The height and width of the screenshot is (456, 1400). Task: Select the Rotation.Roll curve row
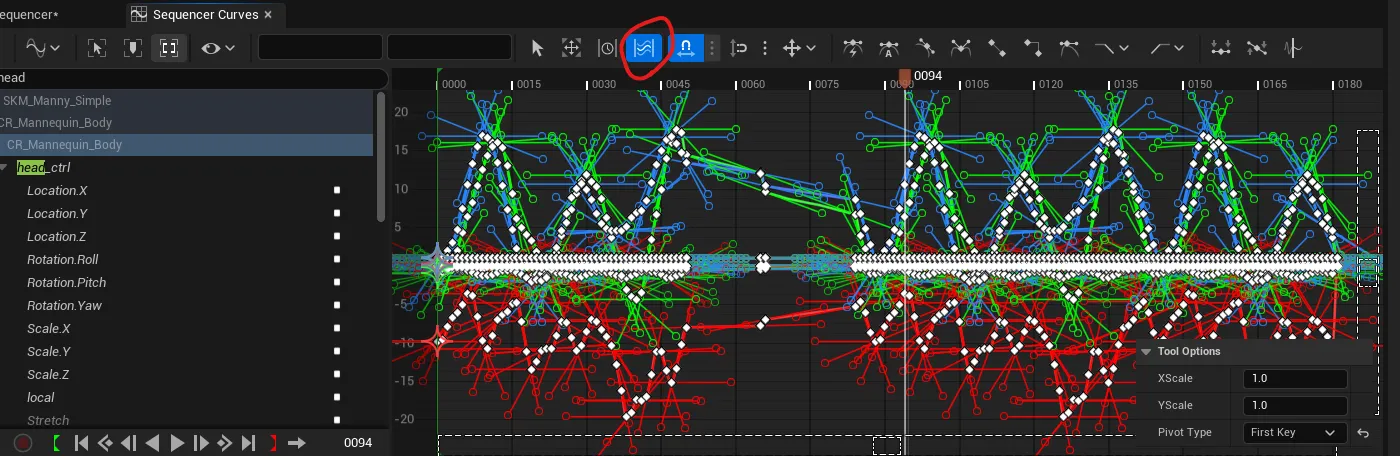tap(186, 259)
